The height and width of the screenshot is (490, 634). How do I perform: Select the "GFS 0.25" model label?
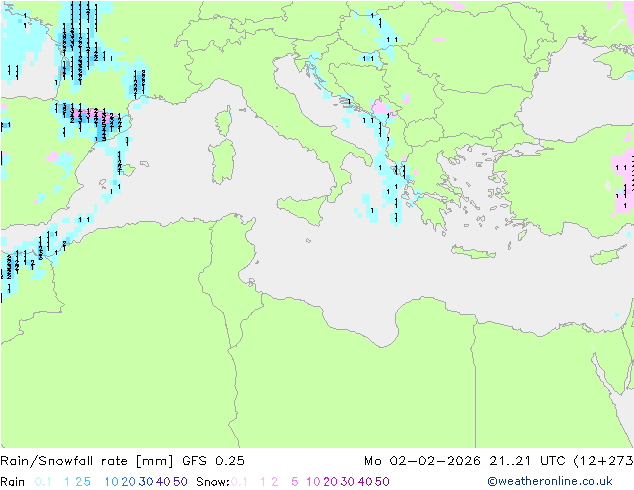coord(213,461)
